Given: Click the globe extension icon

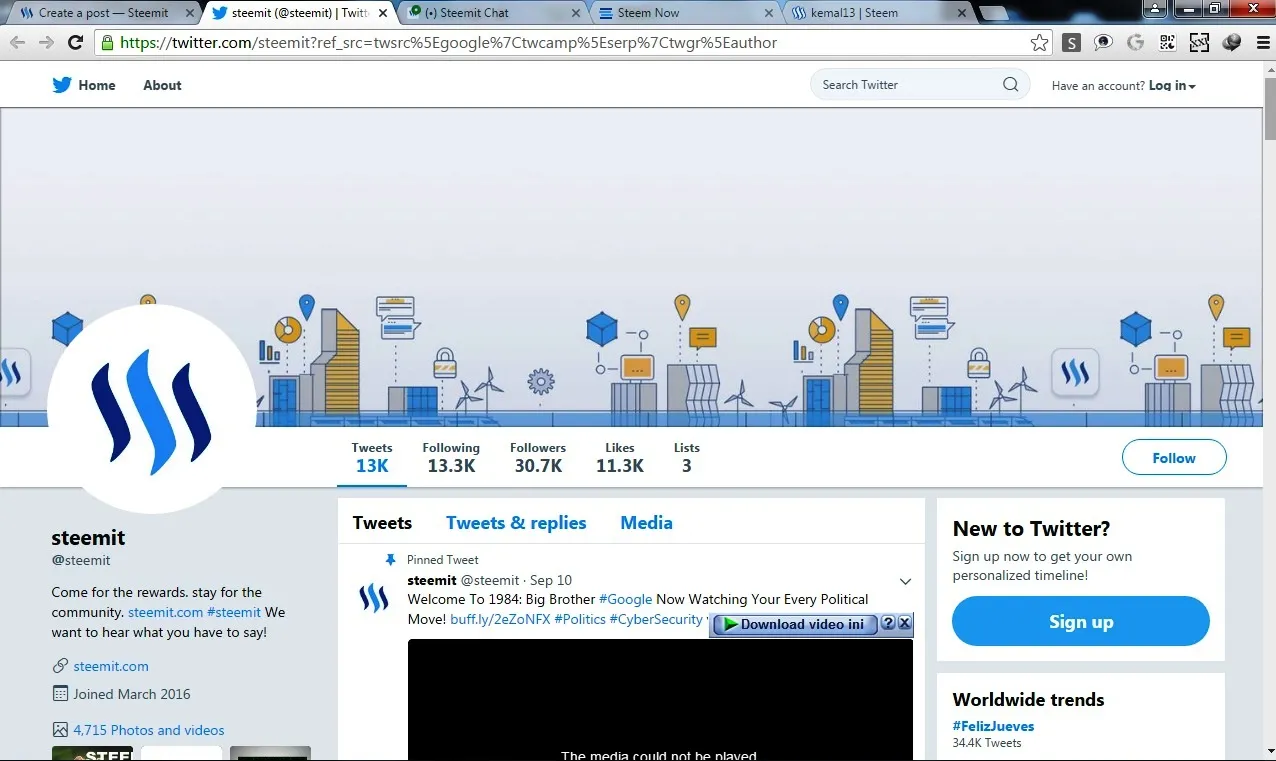Looking at the screenshot, I should click(x=1232, y=43).
